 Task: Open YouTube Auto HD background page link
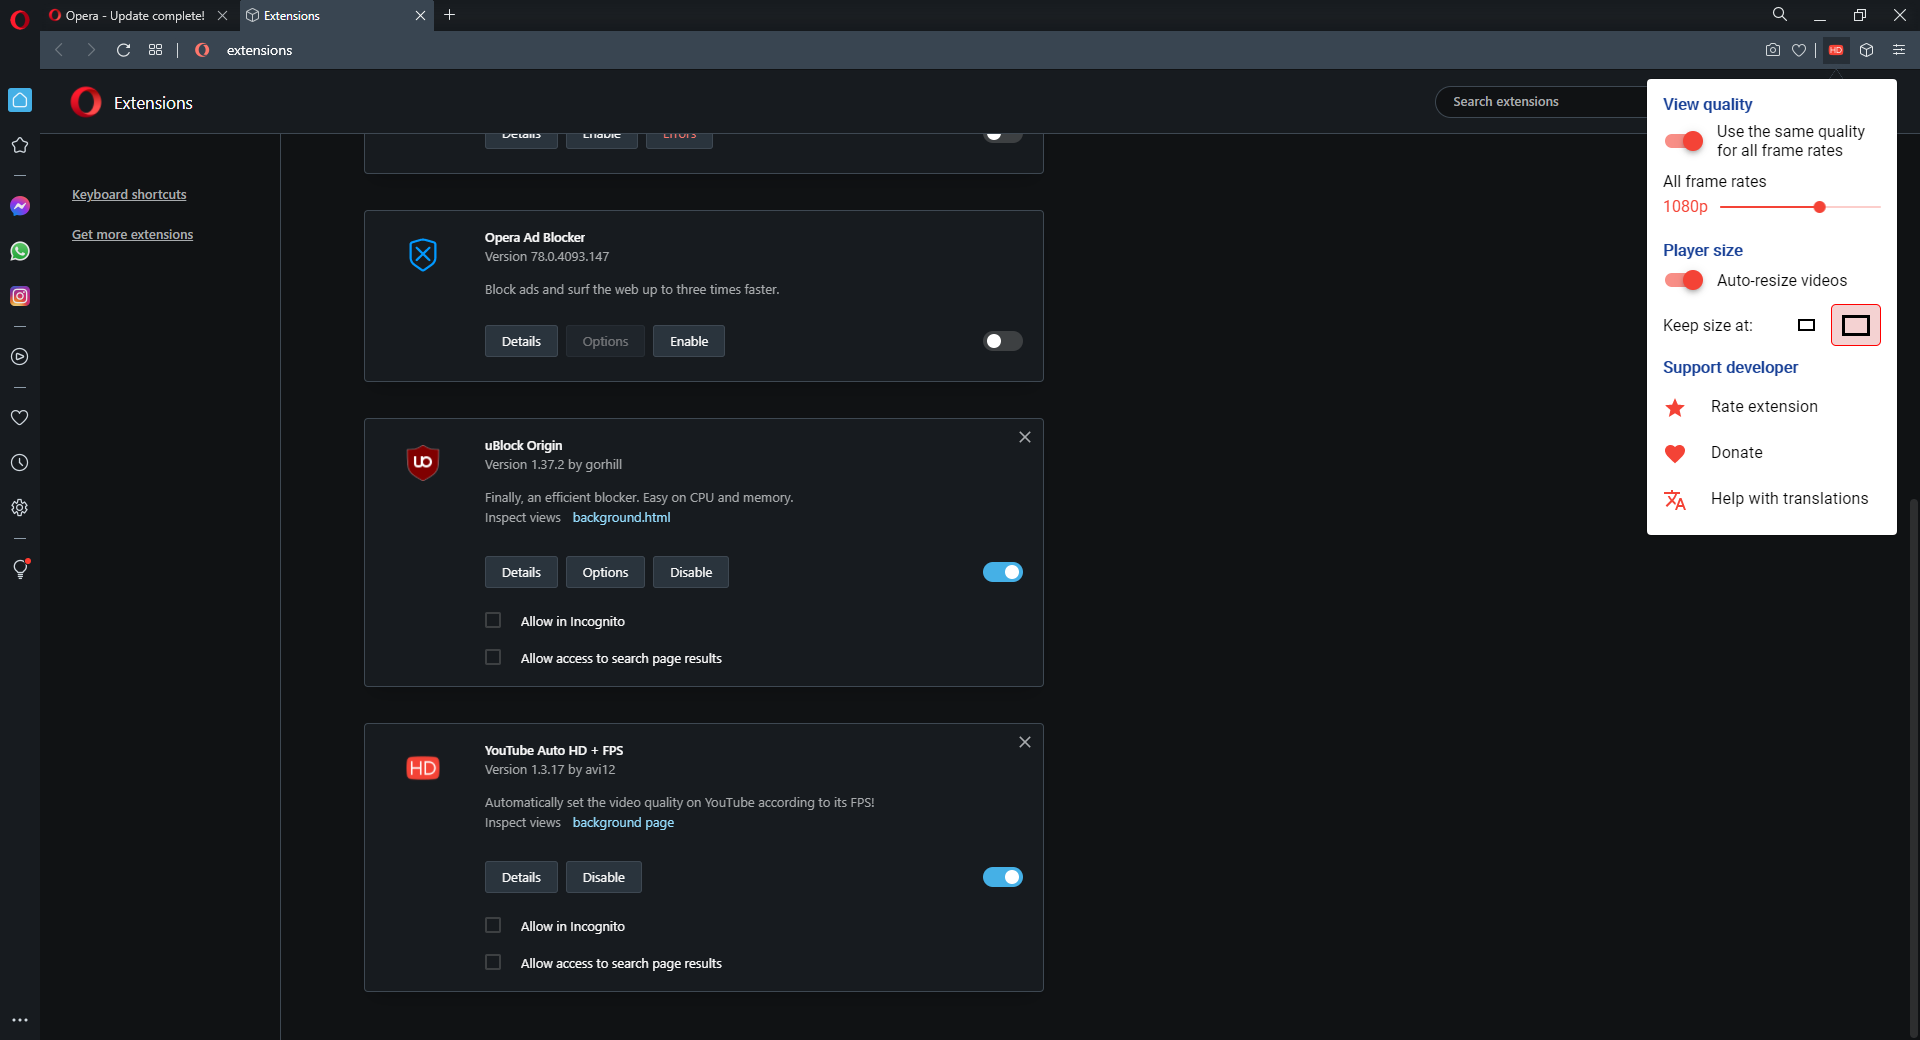[623, 822]
